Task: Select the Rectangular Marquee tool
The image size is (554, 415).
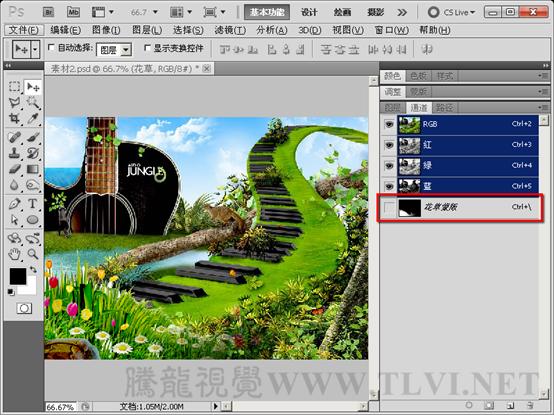Action: pos(14,87)
